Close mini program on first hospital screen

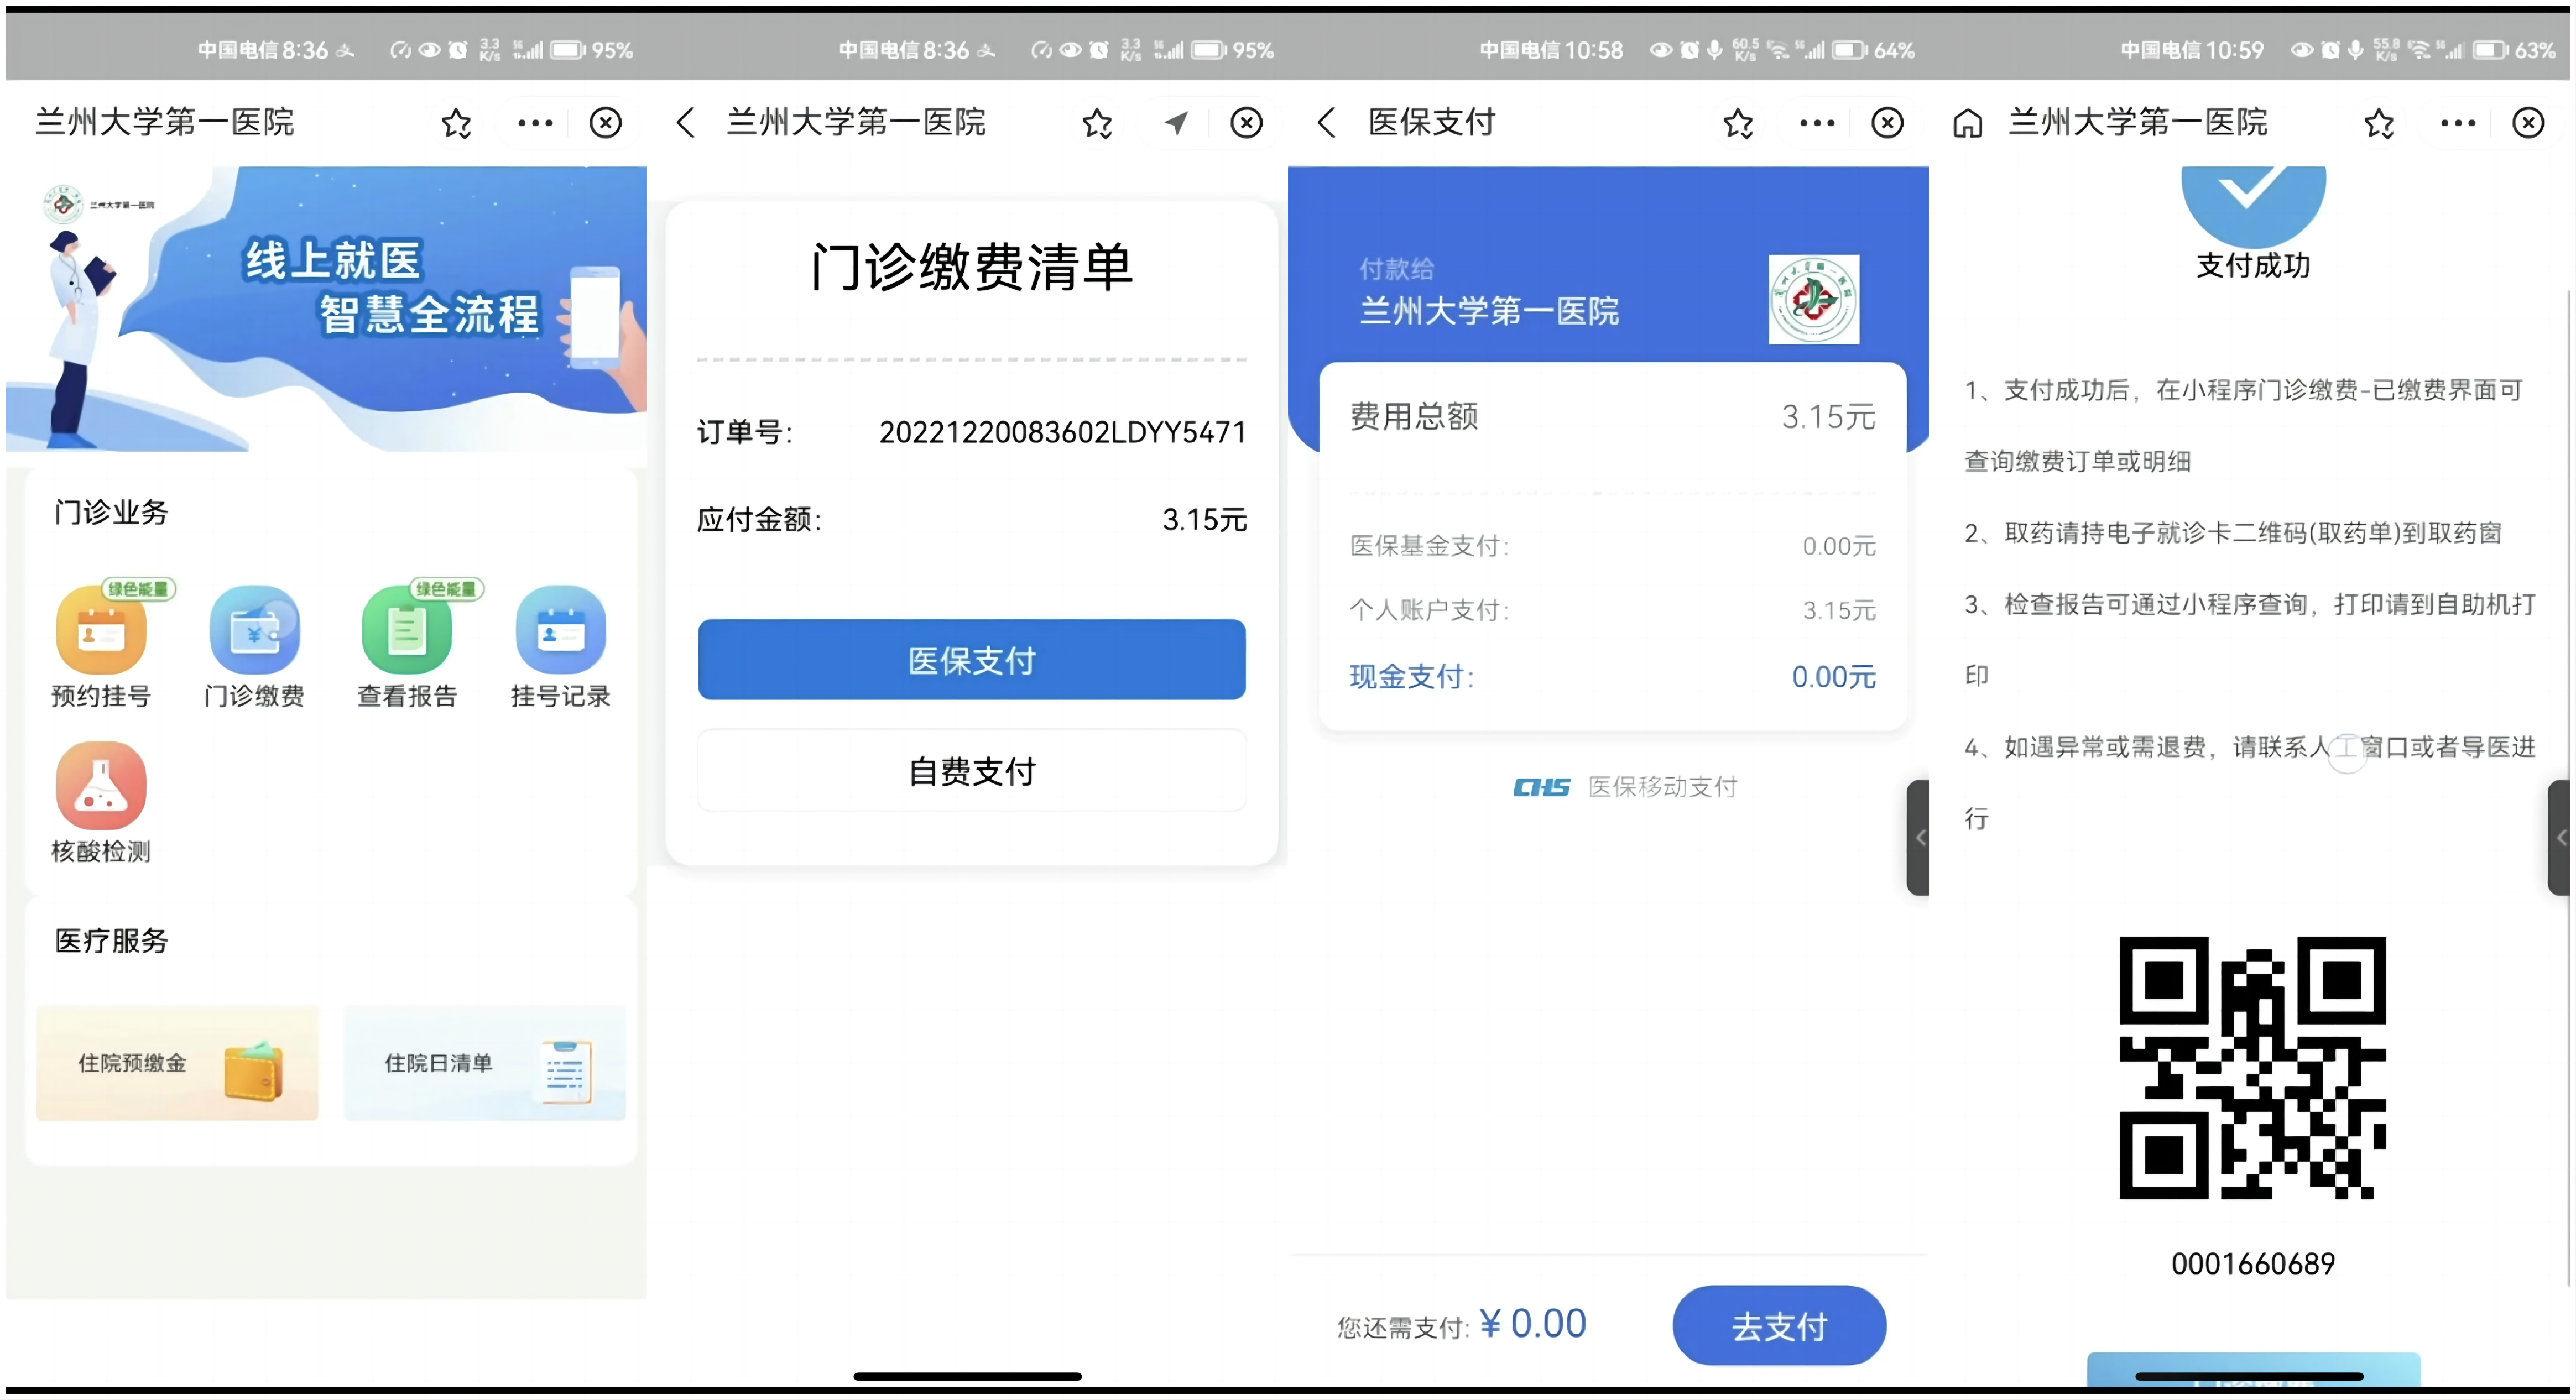(x=605, y=124)
